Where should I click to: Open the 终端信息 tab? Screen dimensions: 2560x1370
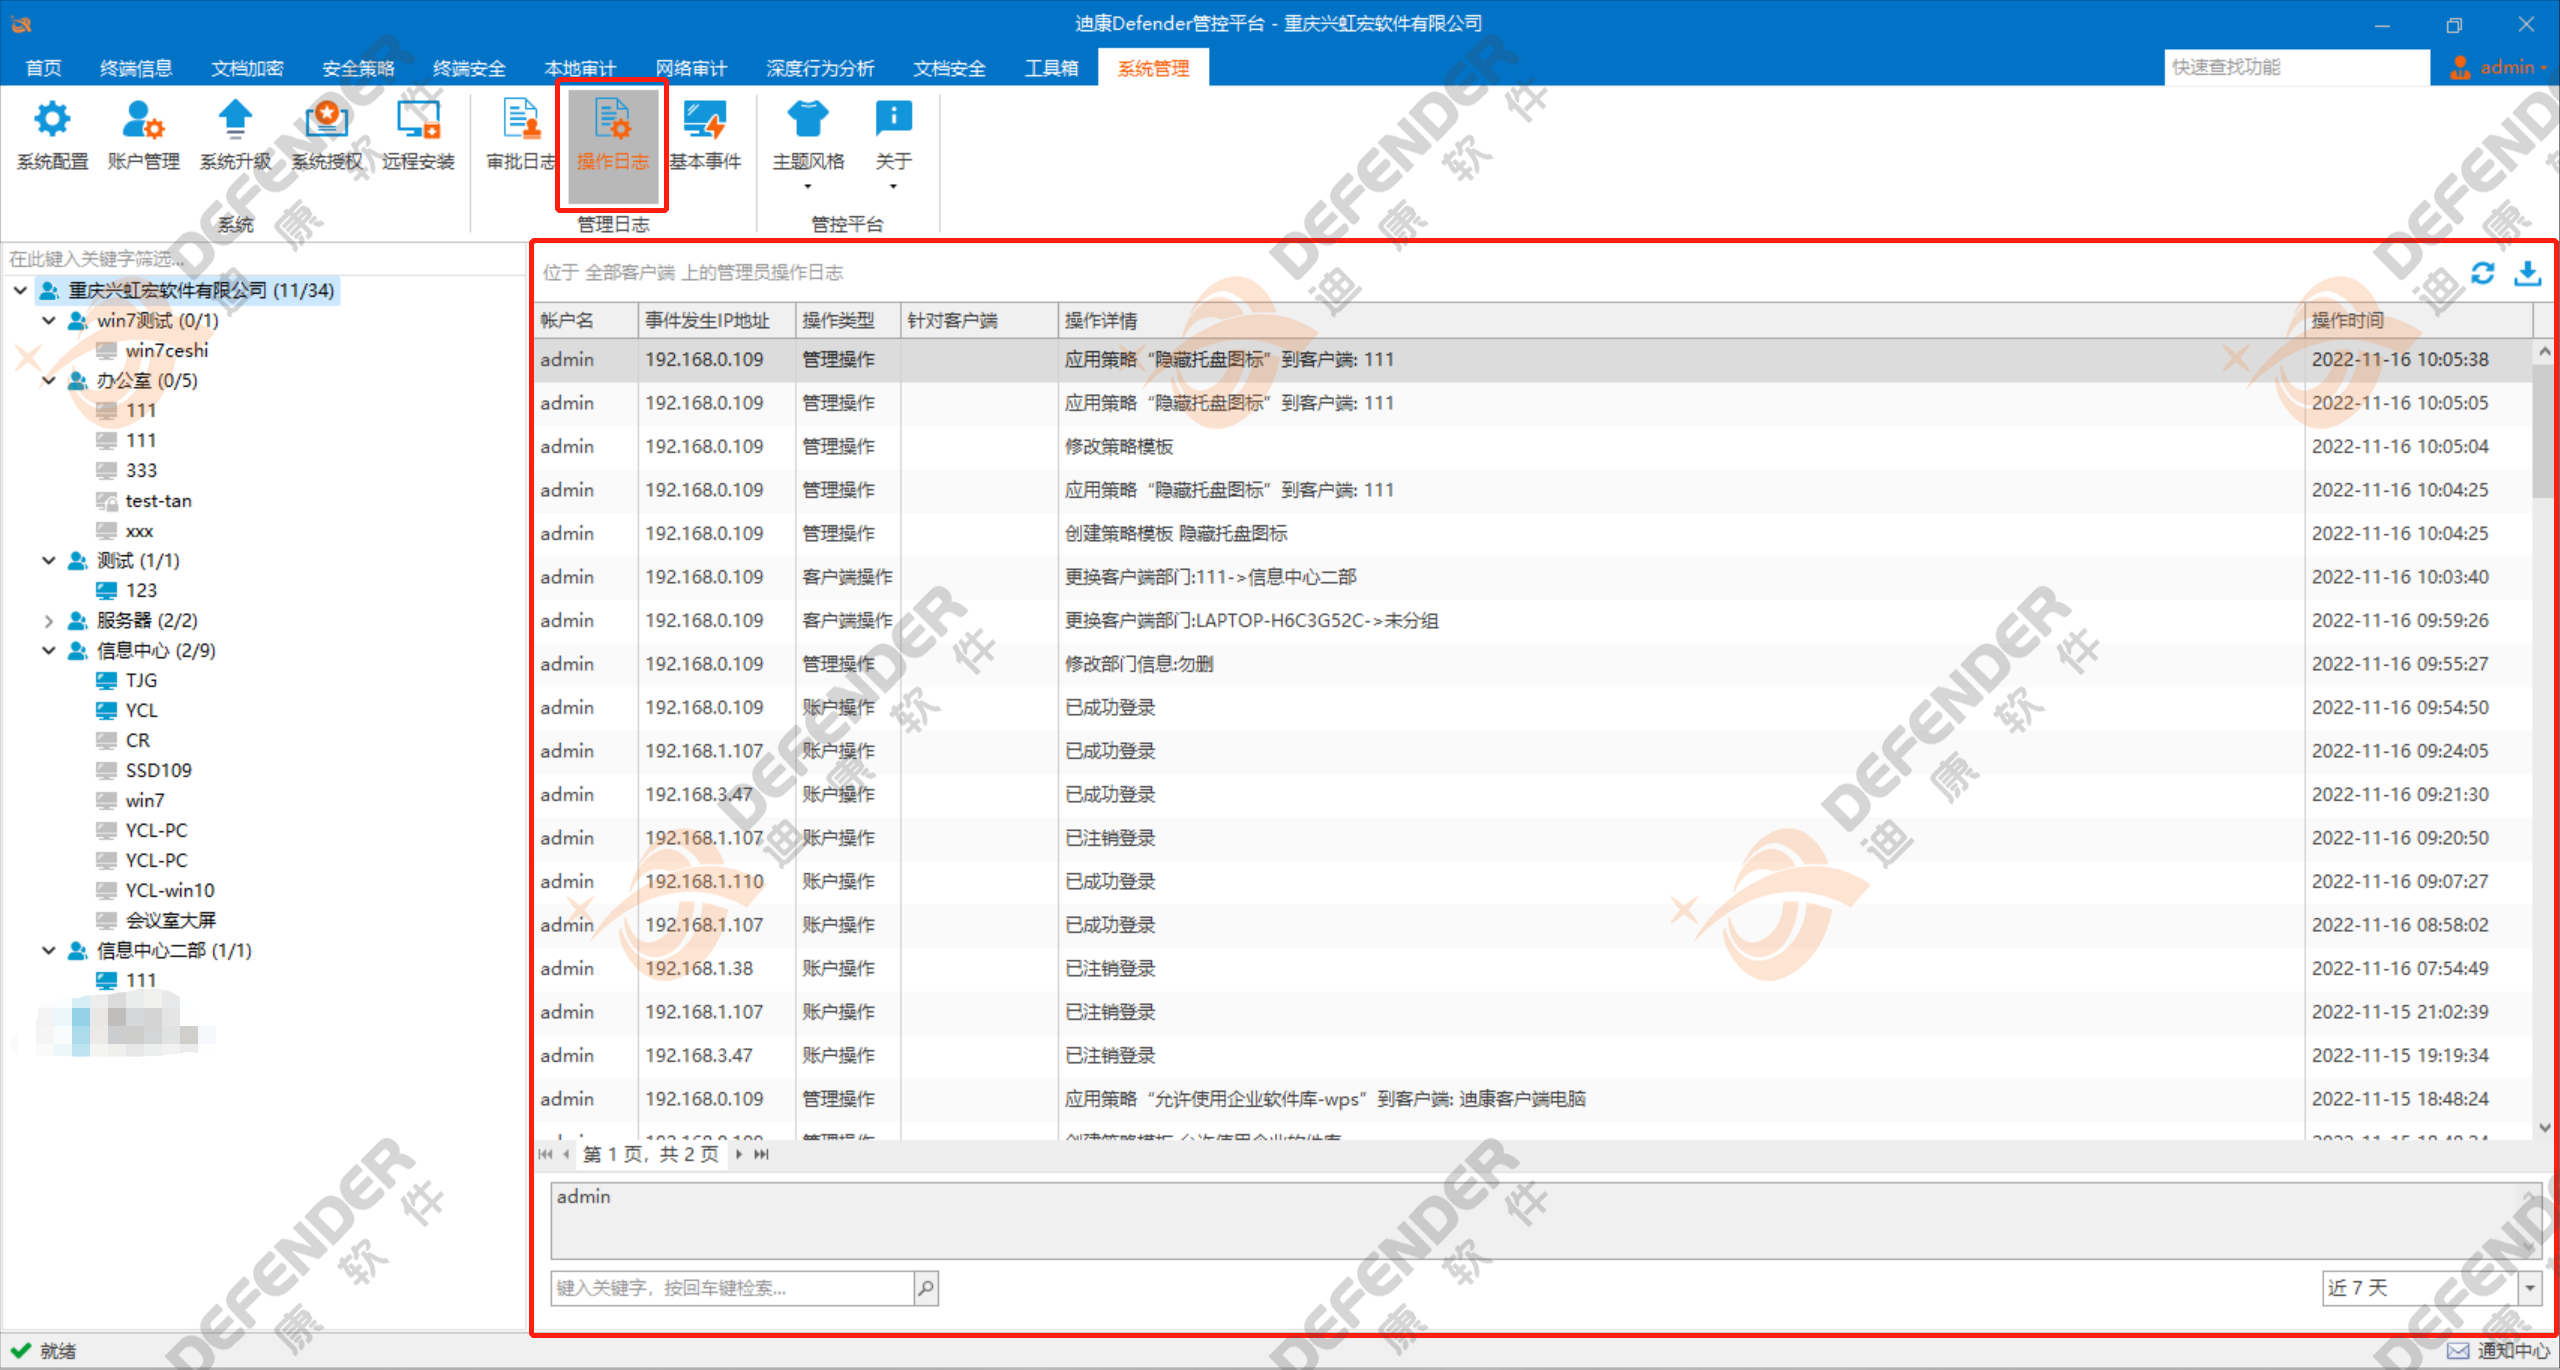tap(136, 68)
